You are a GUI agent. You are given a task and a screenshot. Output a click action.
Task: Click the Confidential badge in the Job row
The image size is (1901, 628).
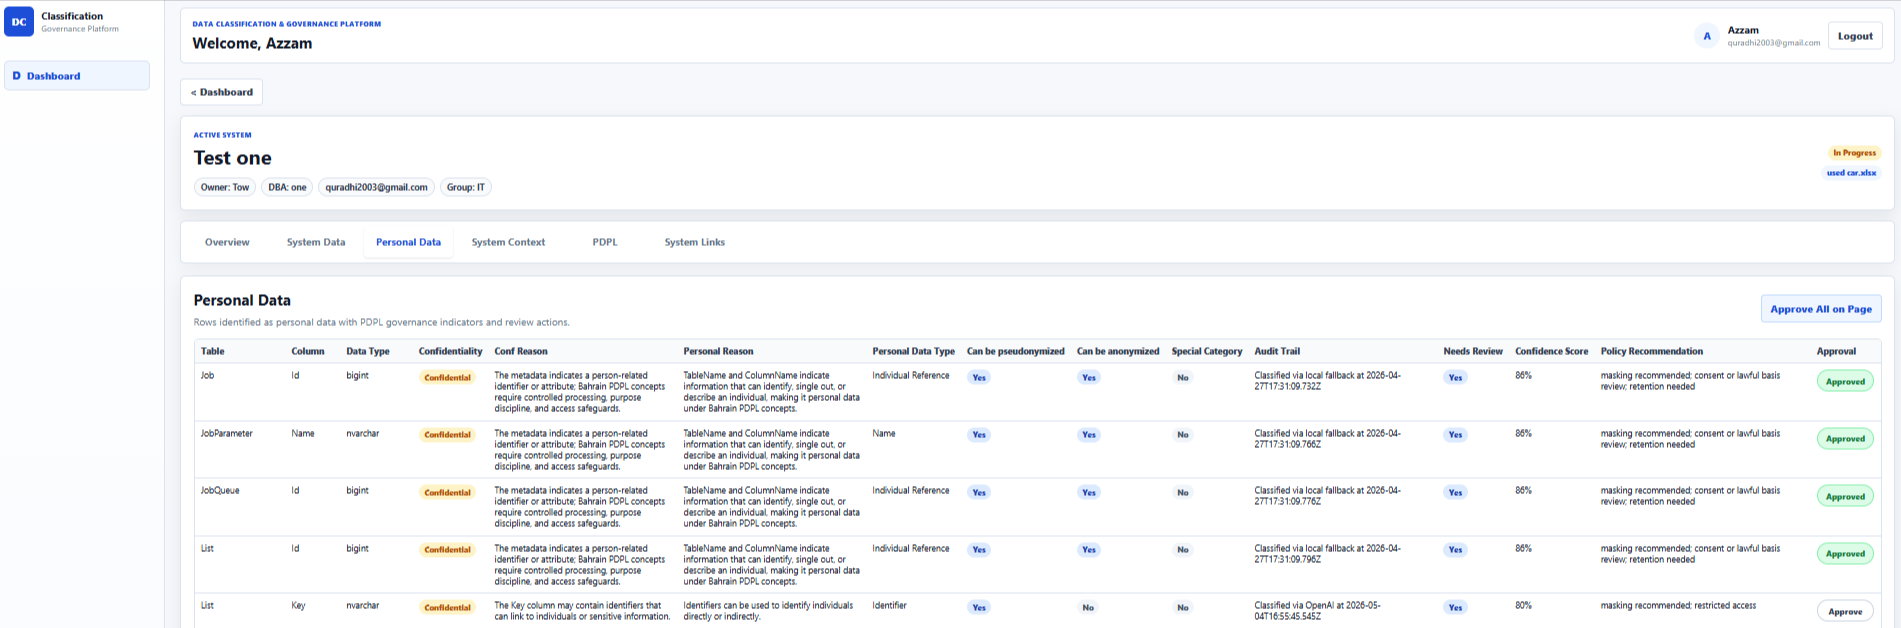[x=447, y=378]
